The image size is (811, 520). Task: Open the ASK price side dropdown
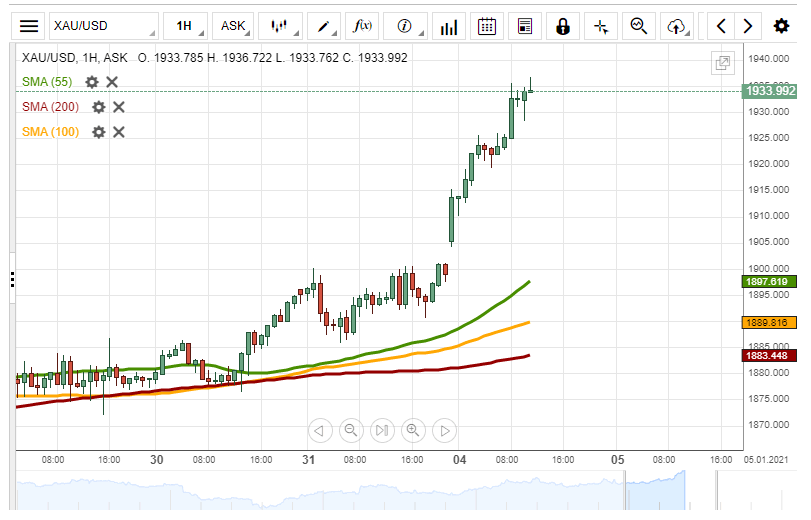pyautogui.click(x=234, y=26)
